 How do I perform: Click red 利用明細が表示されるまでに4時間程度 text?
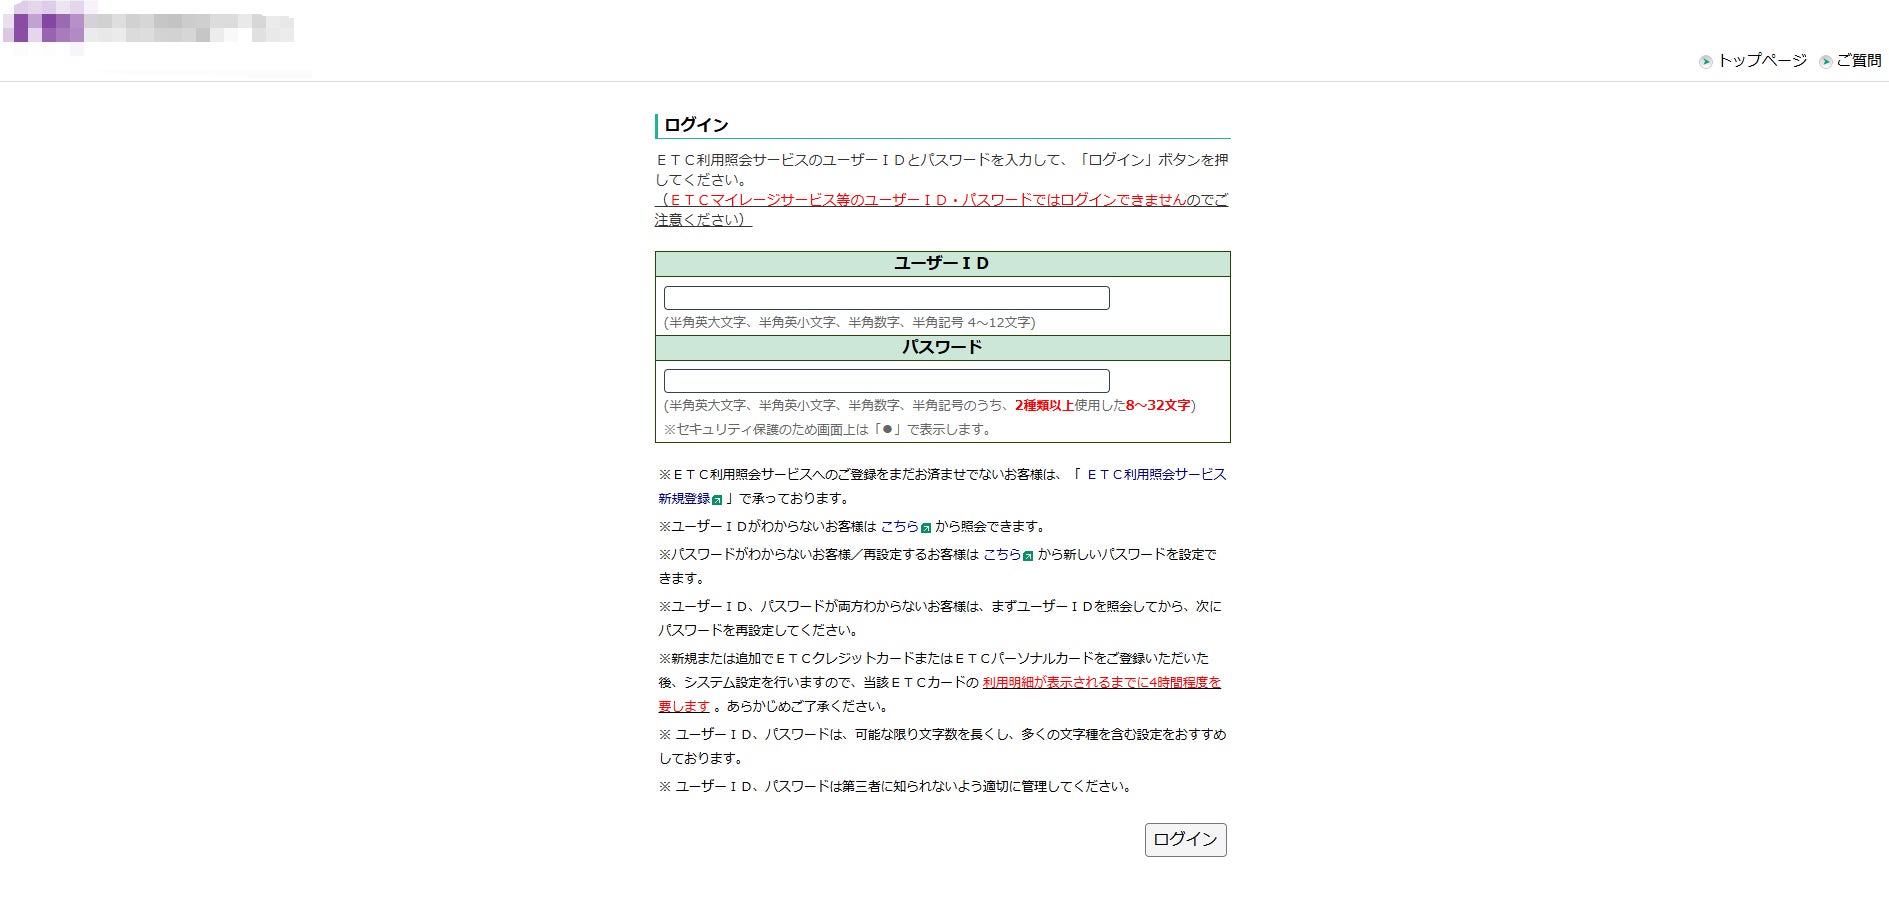click(1101, 682)
